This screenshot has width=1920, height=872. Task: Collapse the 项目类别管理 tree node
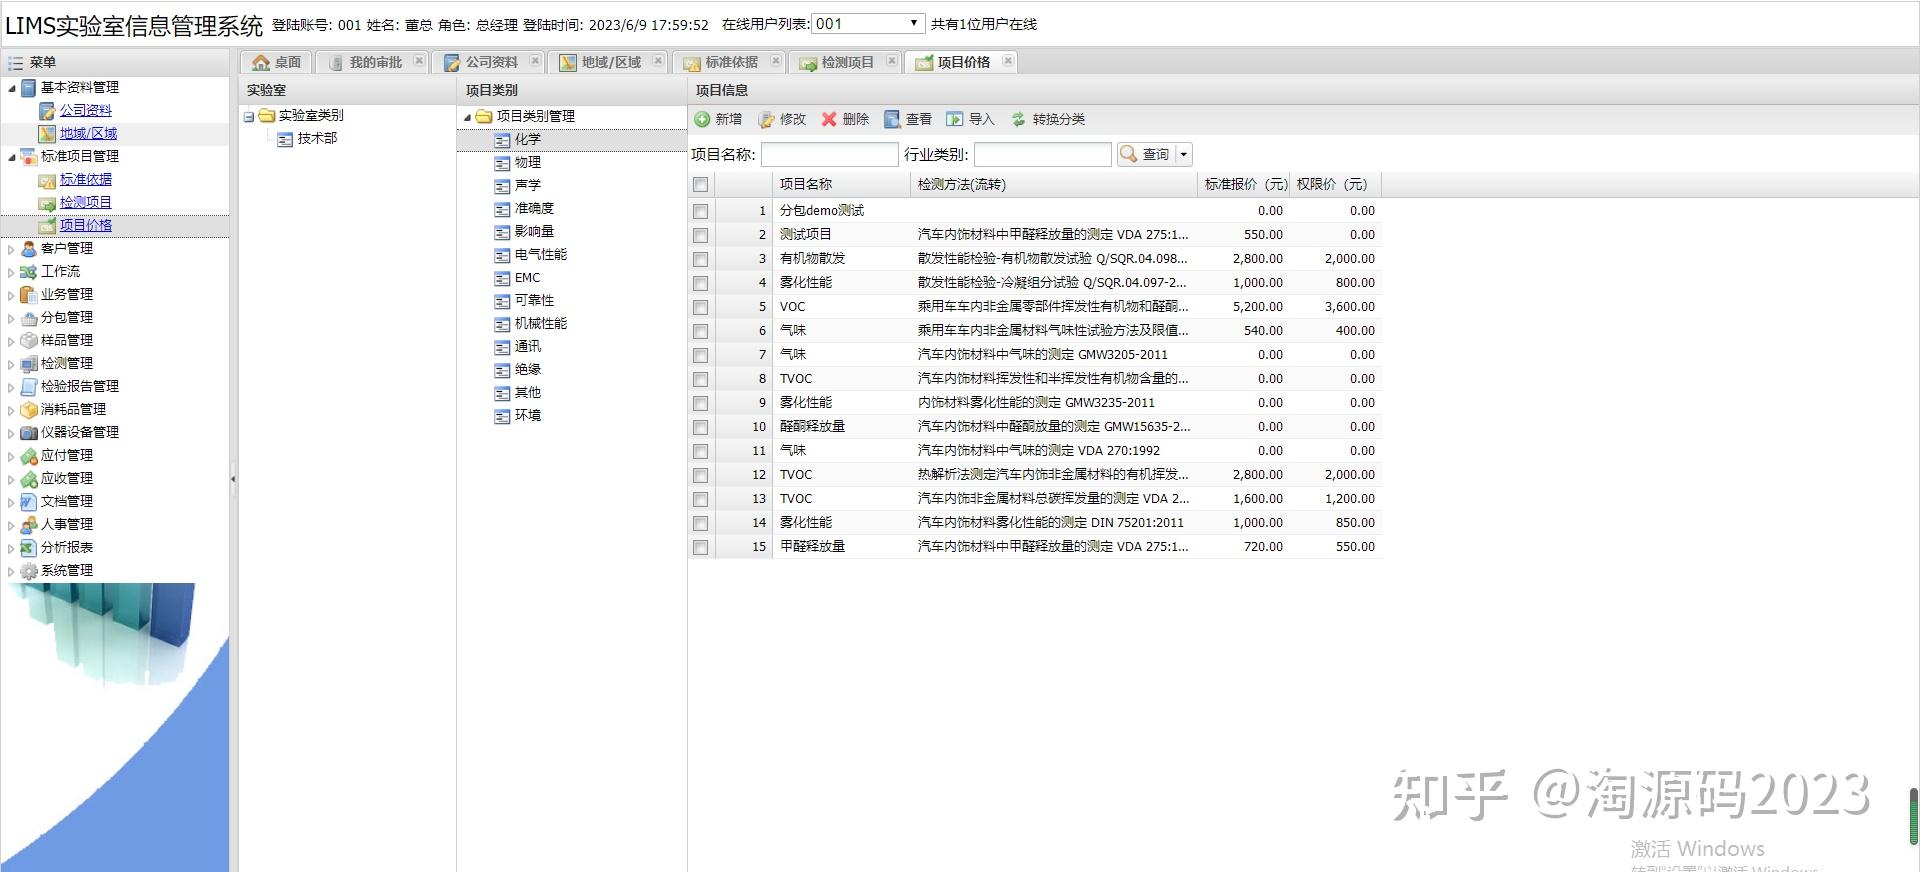[467, 117]
